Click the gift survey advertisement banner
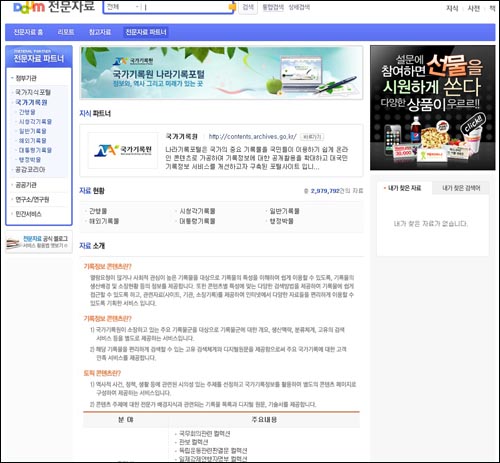The image size is (500, 463). coord(433,108)
